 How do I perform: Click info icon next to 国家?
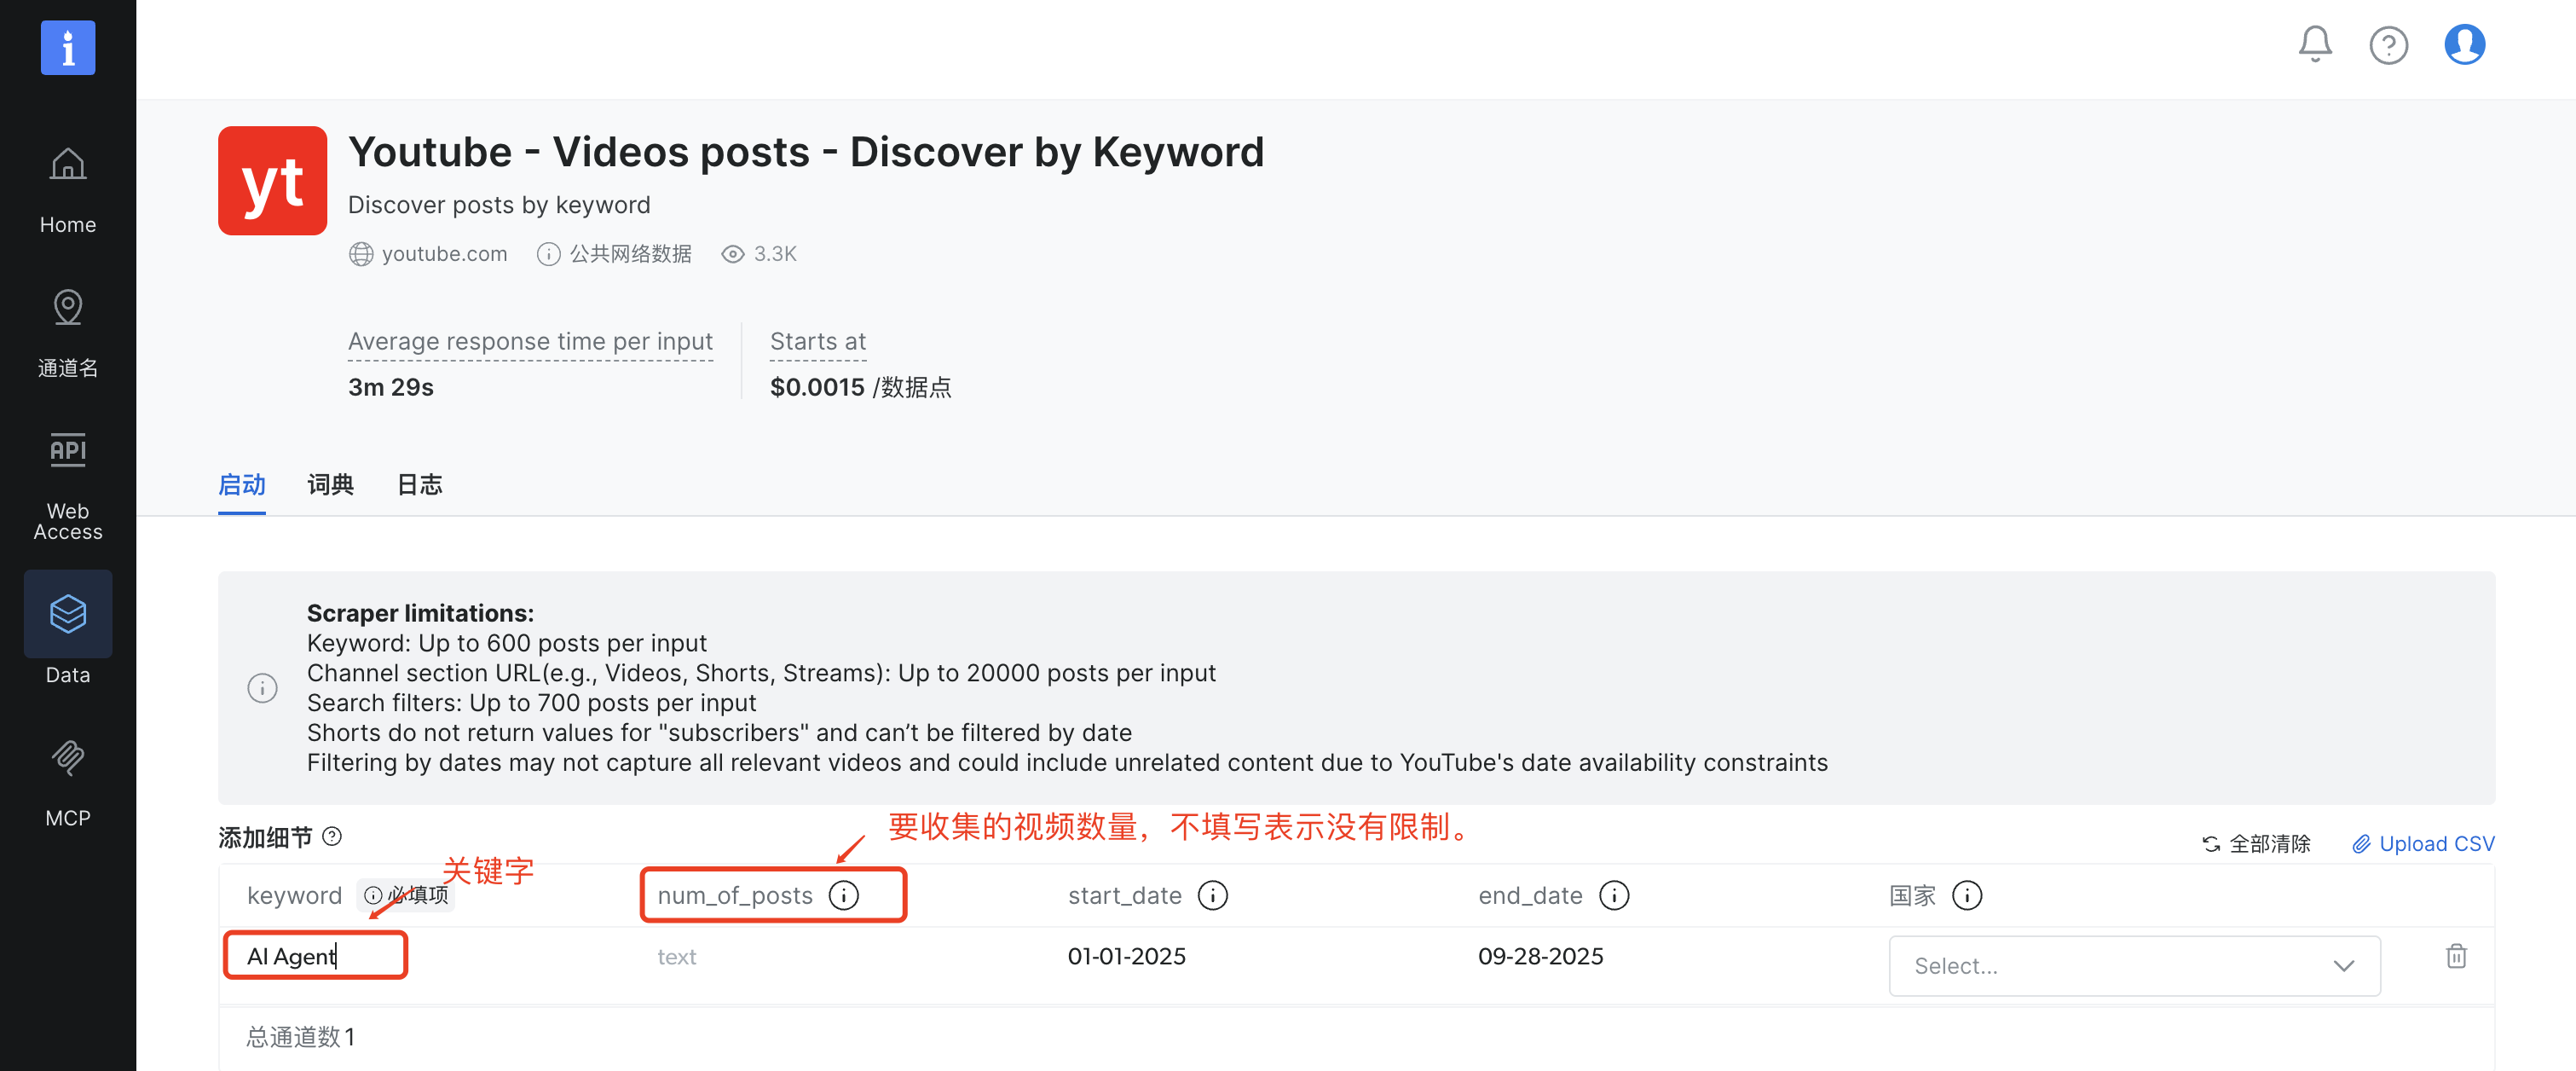tap(1966, 895)
